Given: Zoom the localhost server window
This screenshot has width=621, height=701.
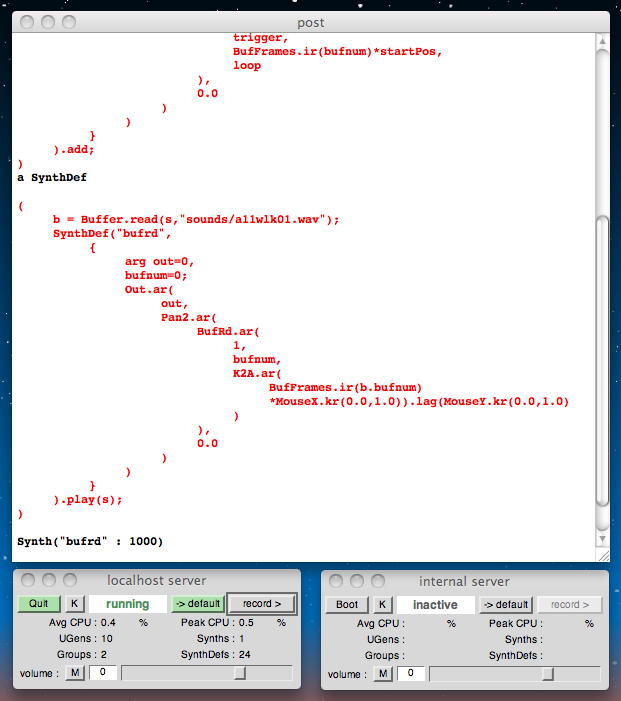Looking at the screenshot, I should tap(70, 580).
